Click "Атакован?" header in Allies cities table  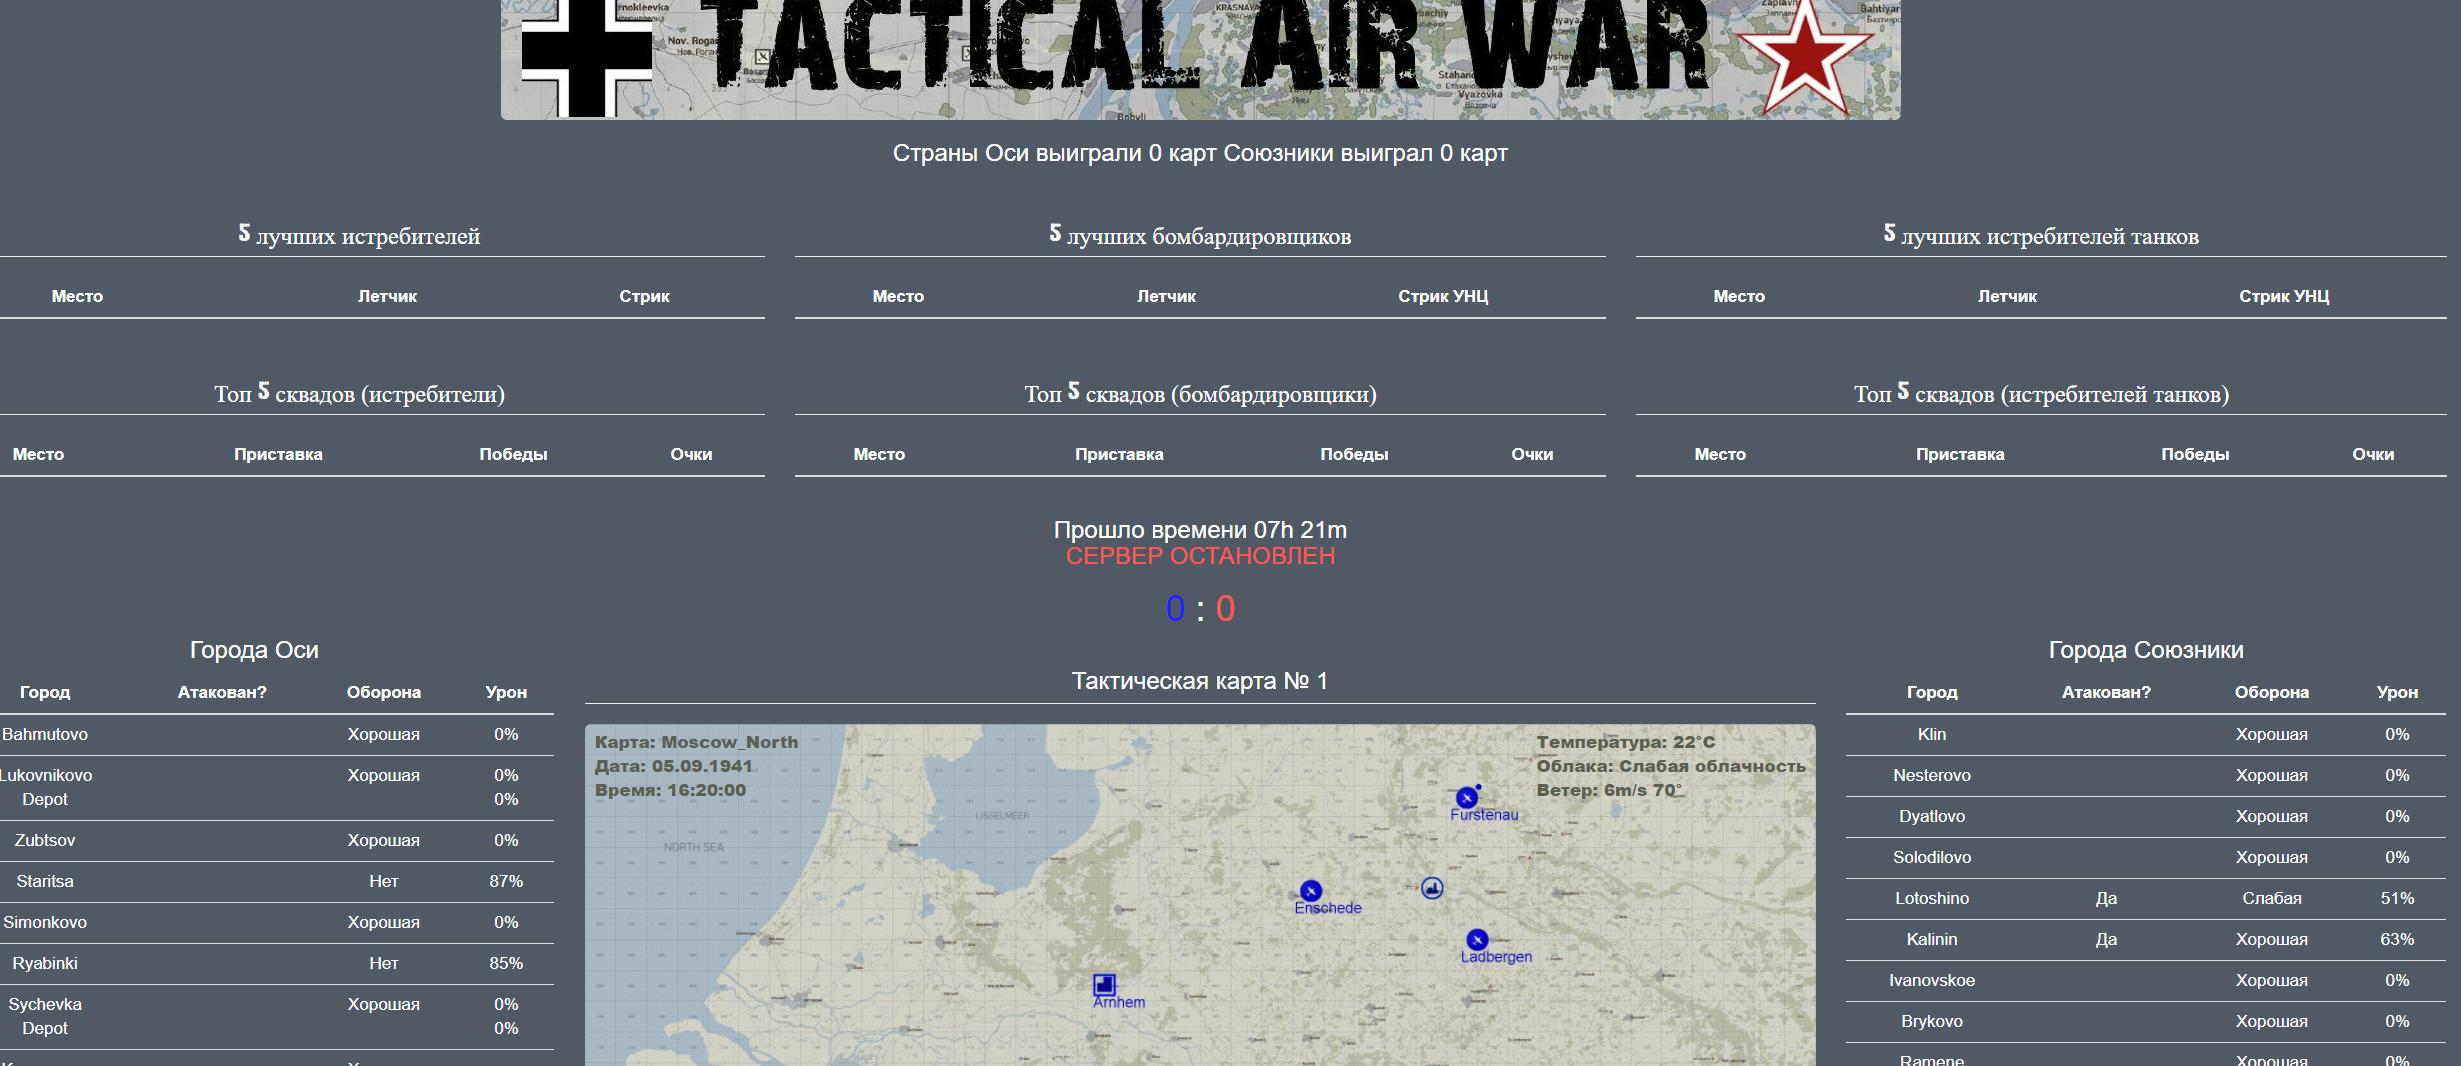click(x=2106, y=692)
